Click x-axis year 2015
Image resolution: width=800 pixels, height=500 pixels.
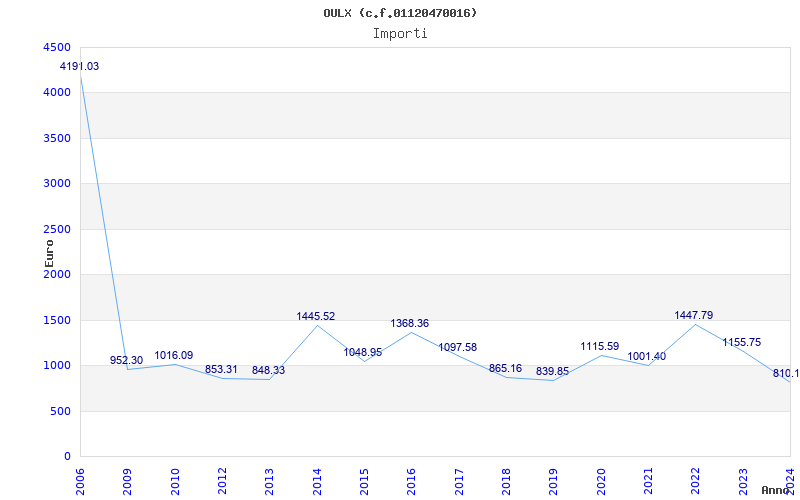tap(364, 482)
